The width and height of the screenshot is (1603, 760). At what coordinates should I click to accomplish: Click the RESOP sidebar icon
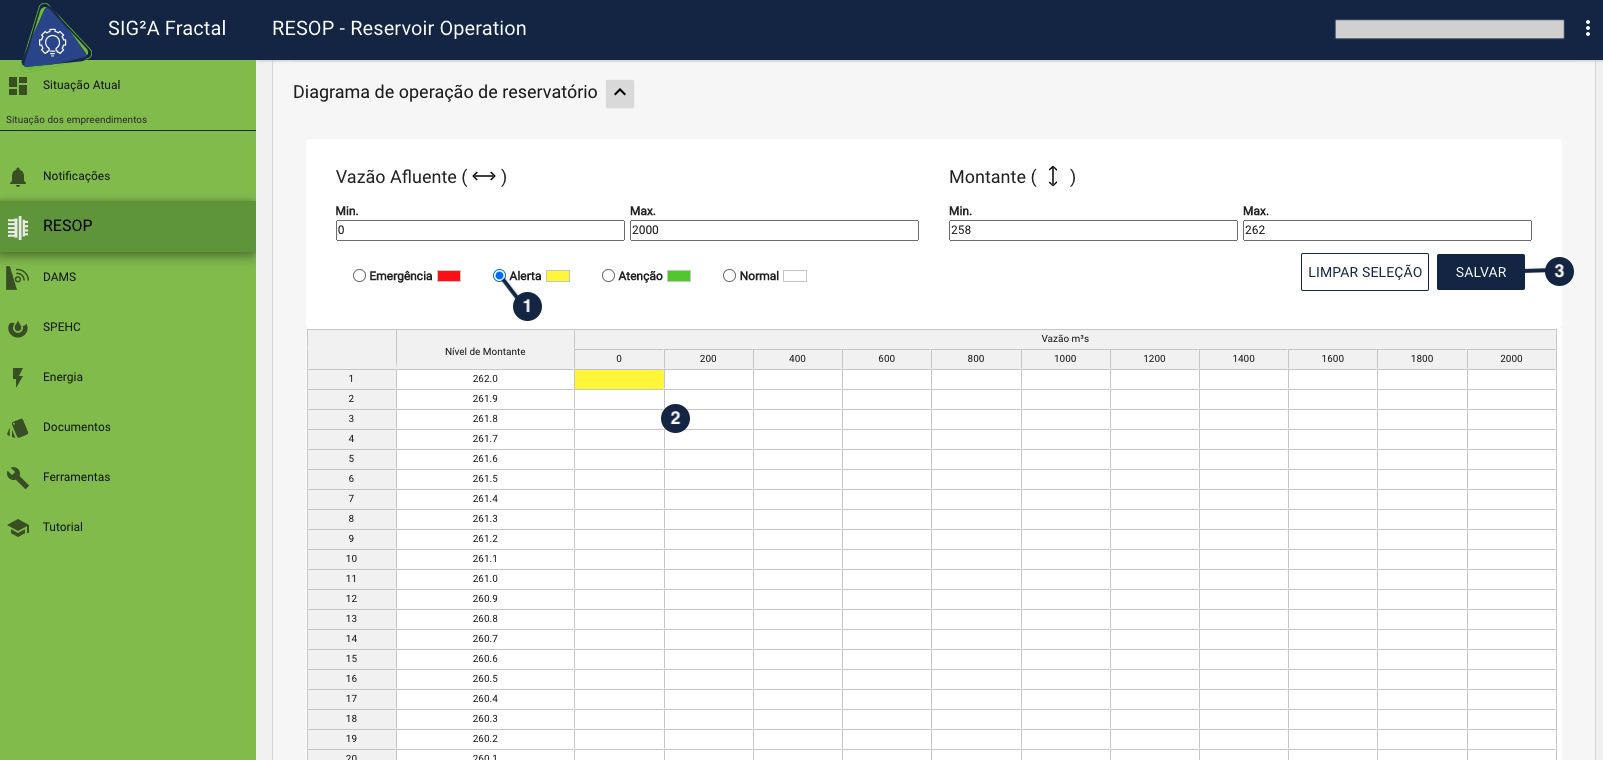click(18, 227)
